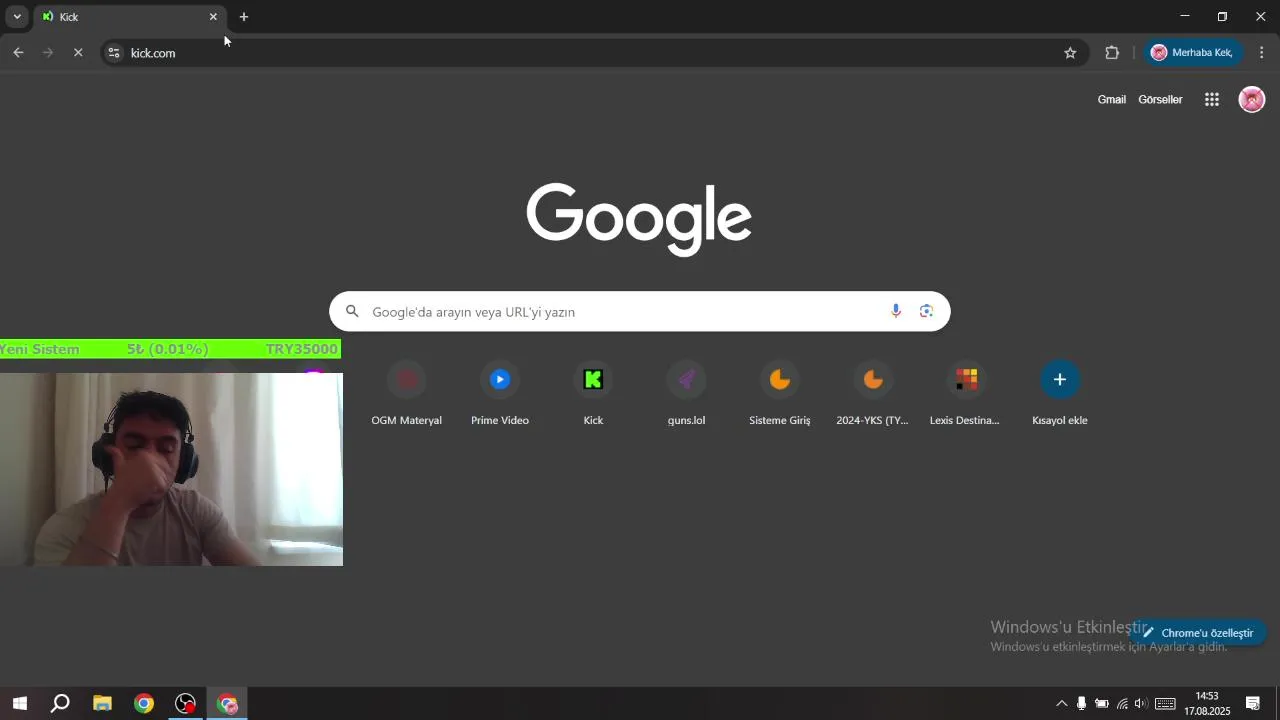1280x720 pixels.
Task: Open the Chrome three-dot menu
Action: pos(1261,53)
